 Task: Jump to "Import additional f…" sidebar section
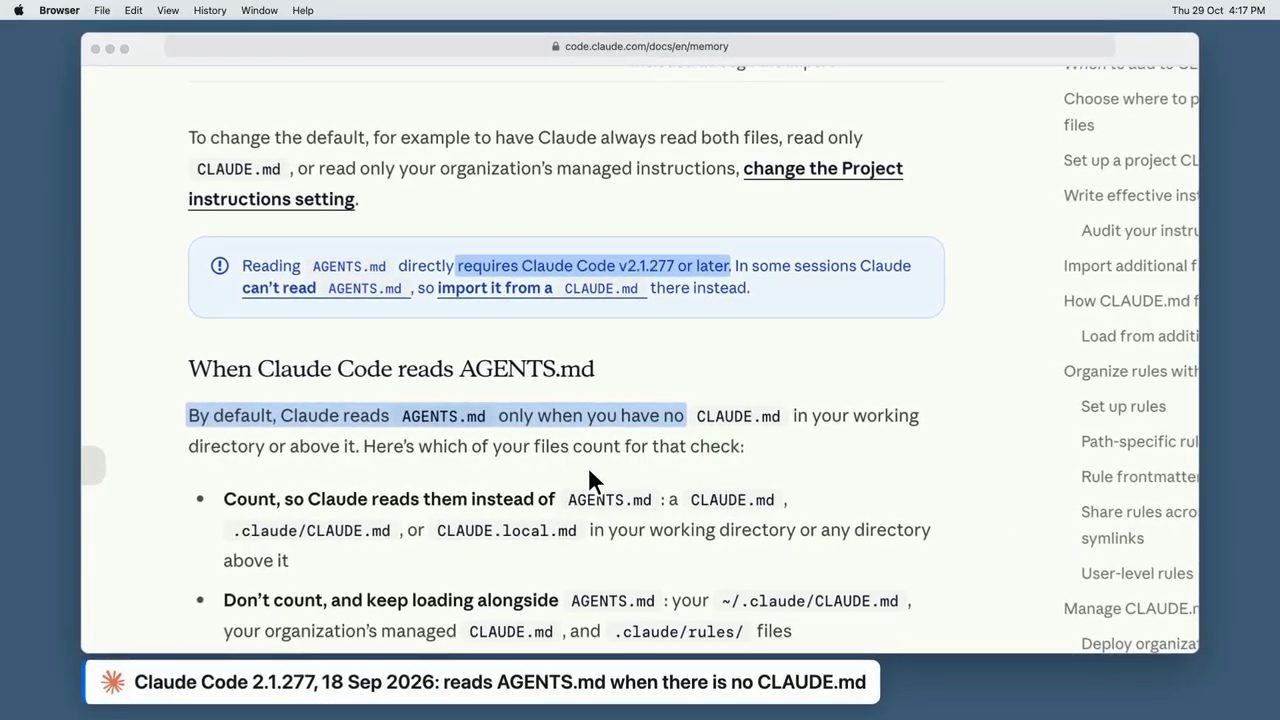point(1130,265)
